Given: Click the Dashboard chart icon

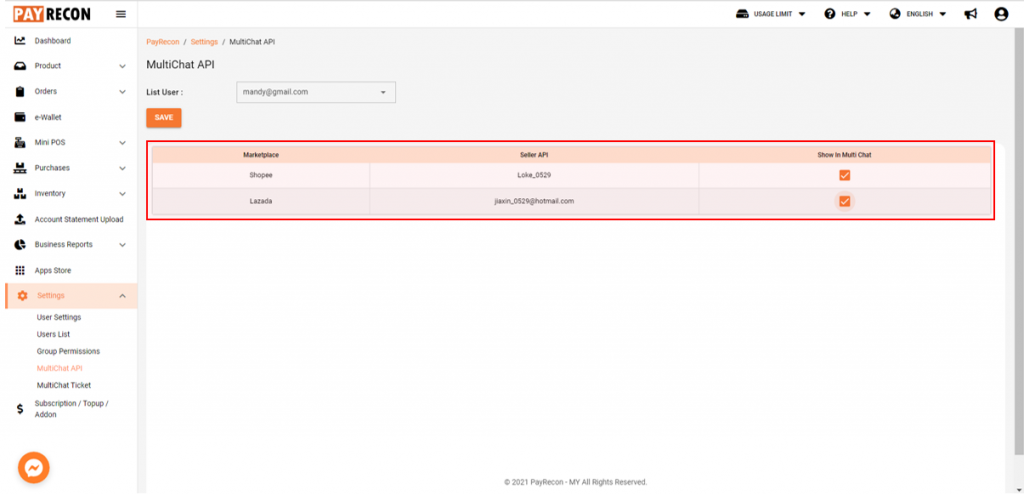Looking at the screenshot, I should click(20, 40).
